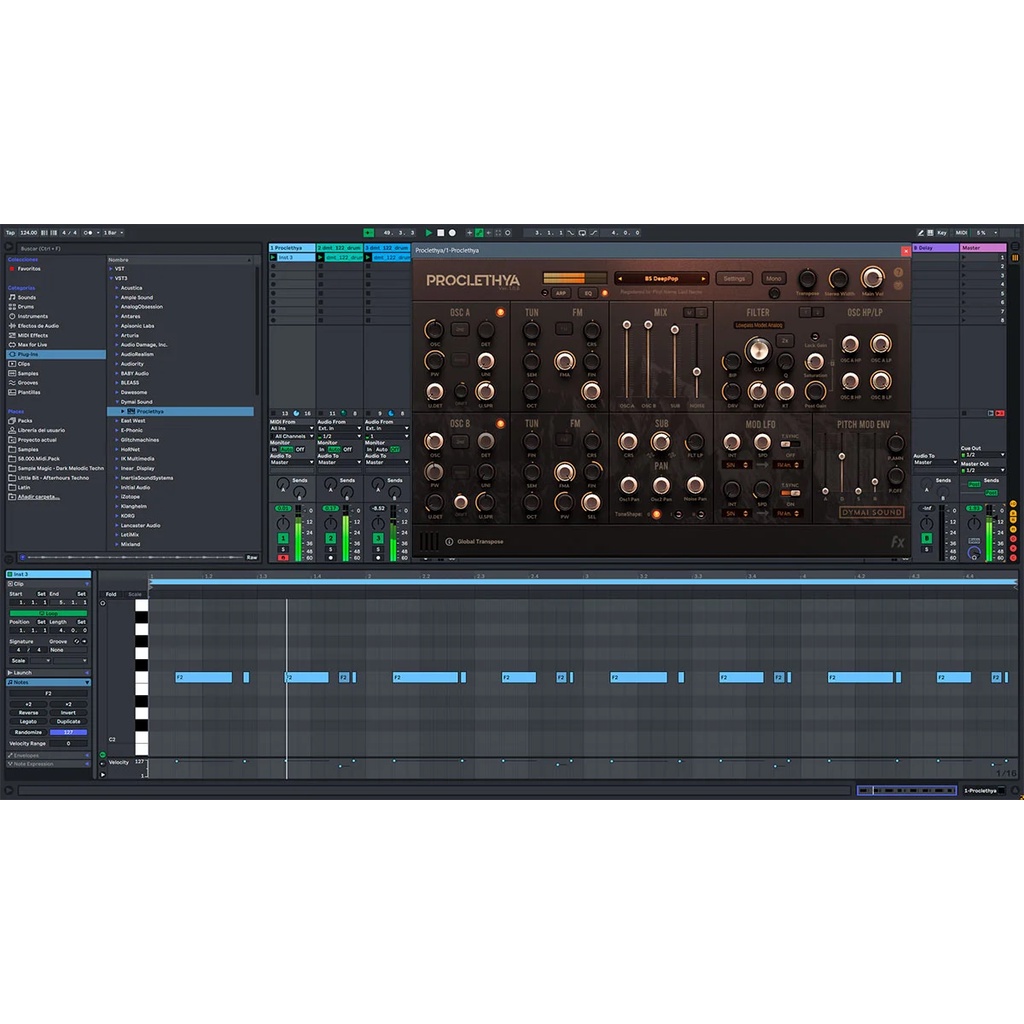Open the Sounds category

coord(27,297)
